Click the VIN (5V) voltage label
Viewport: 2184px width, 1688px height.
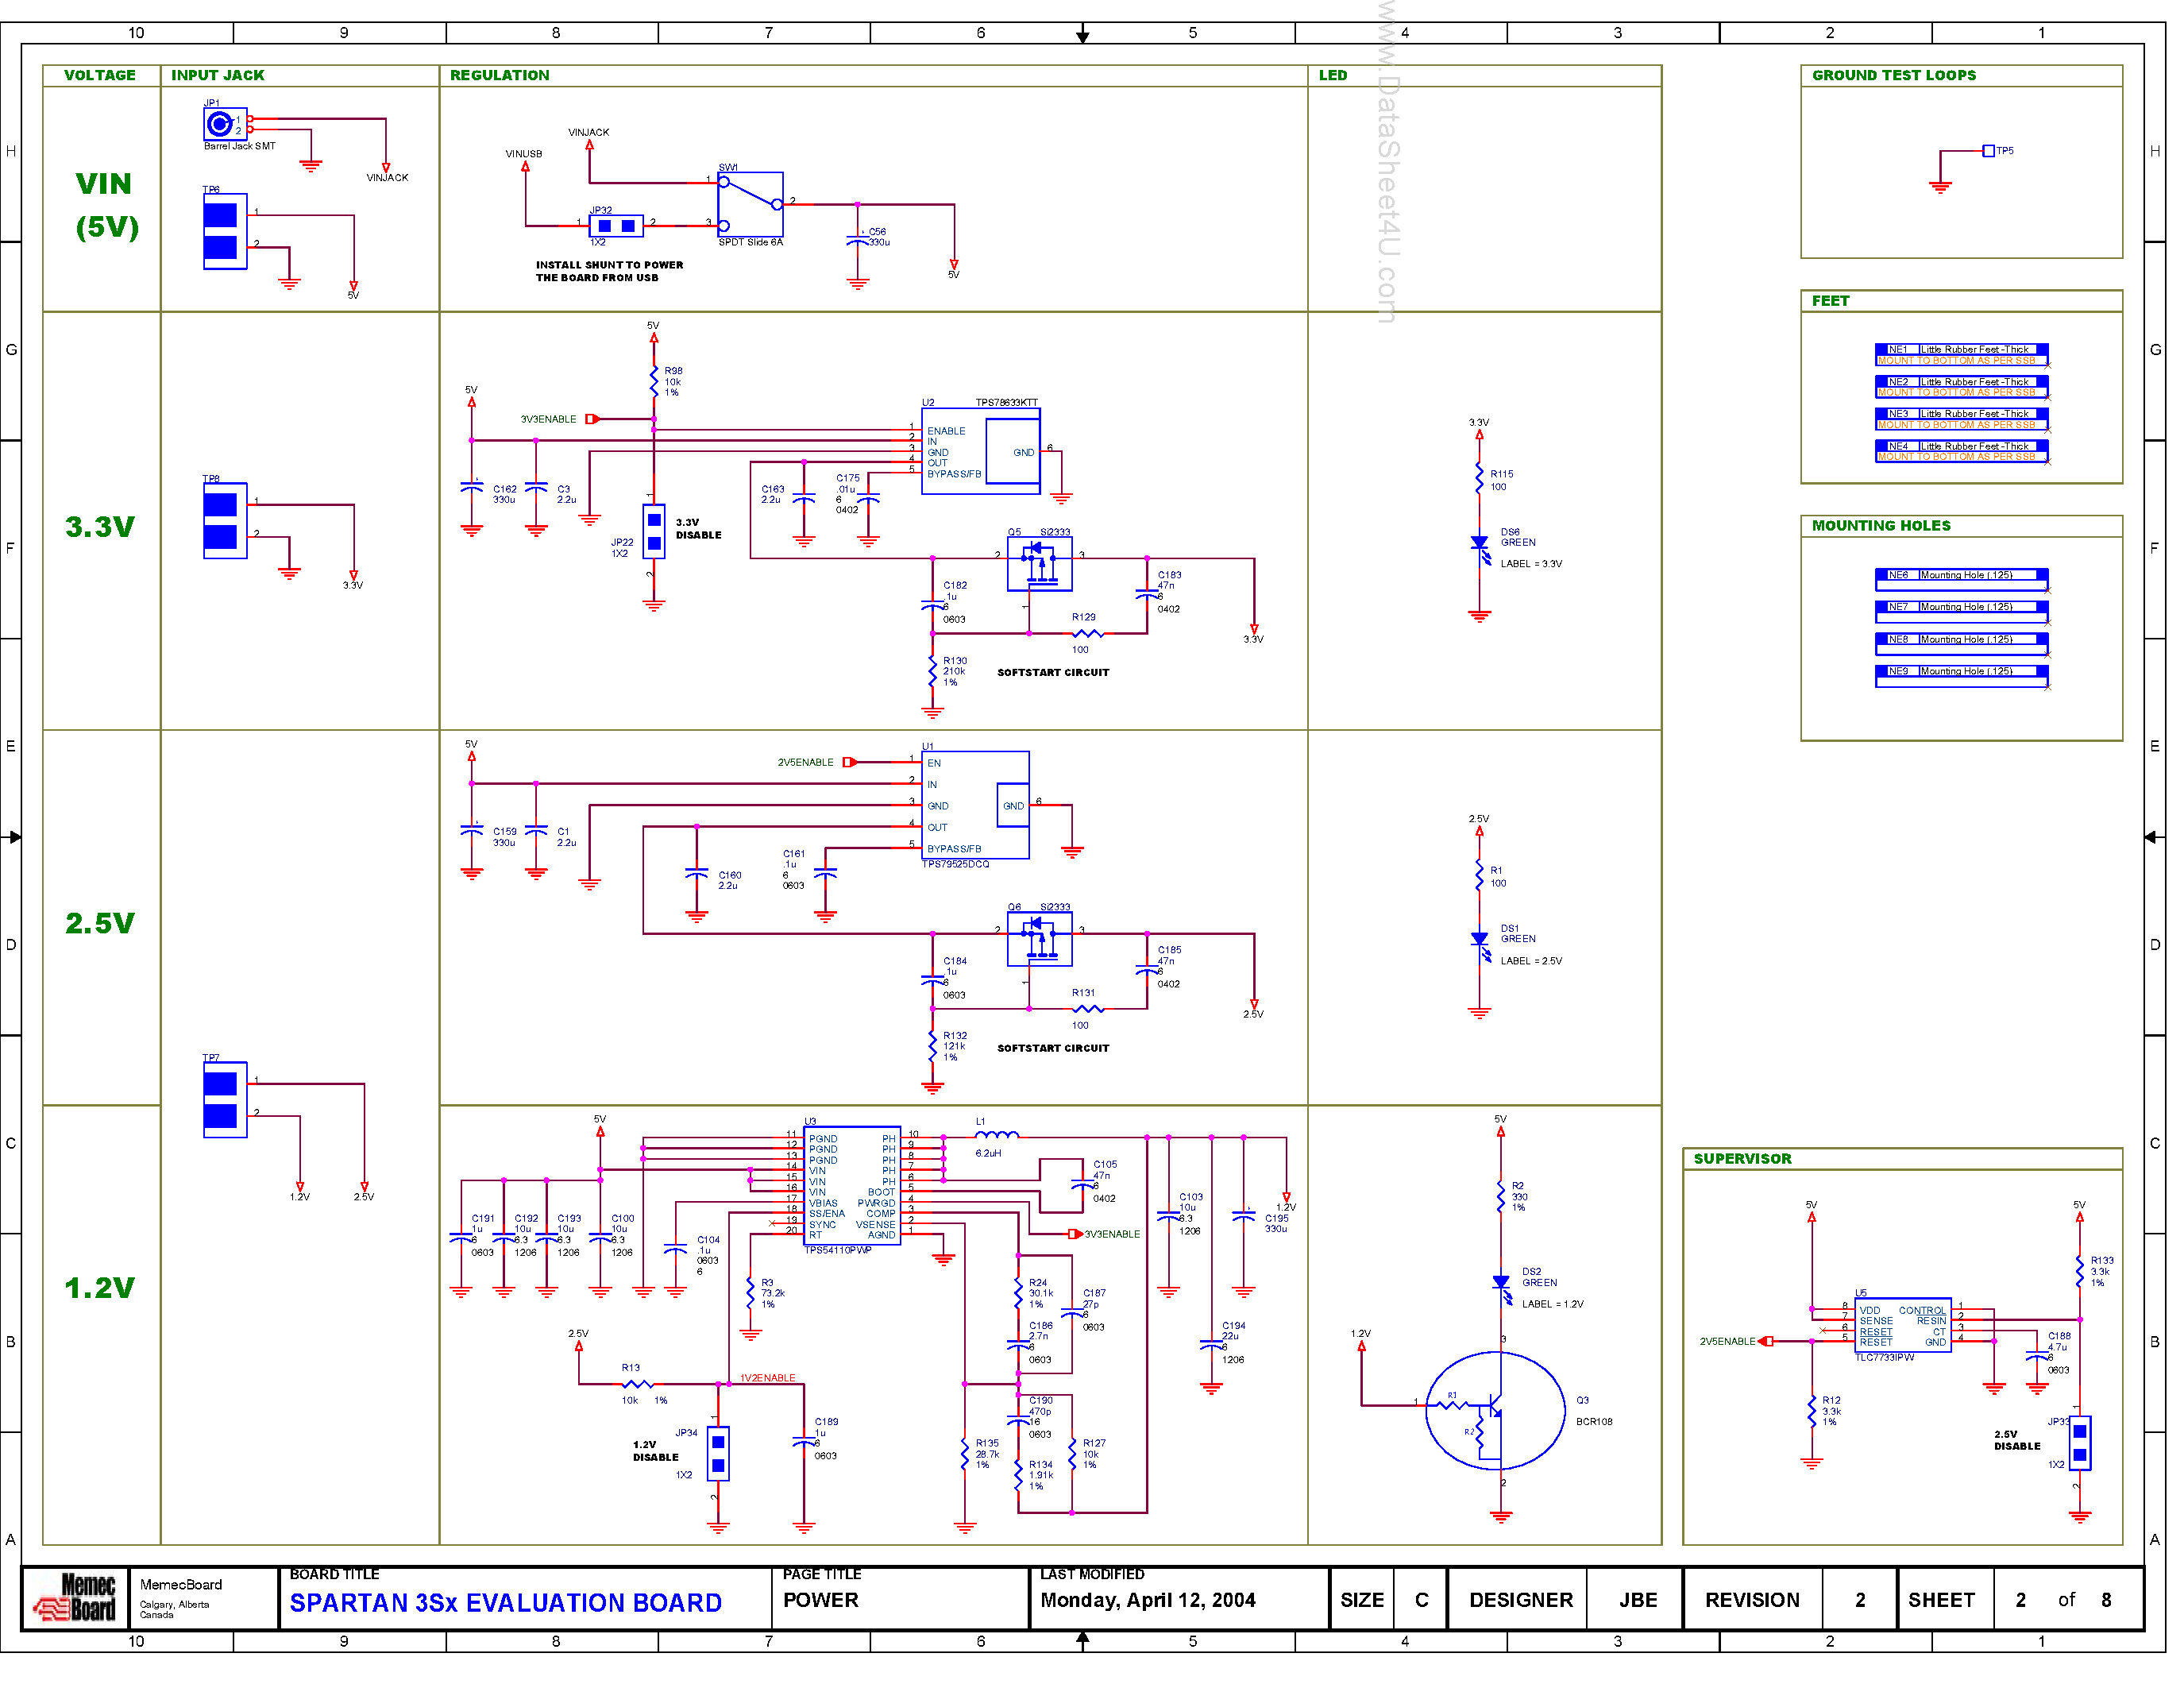coord(106,205)
